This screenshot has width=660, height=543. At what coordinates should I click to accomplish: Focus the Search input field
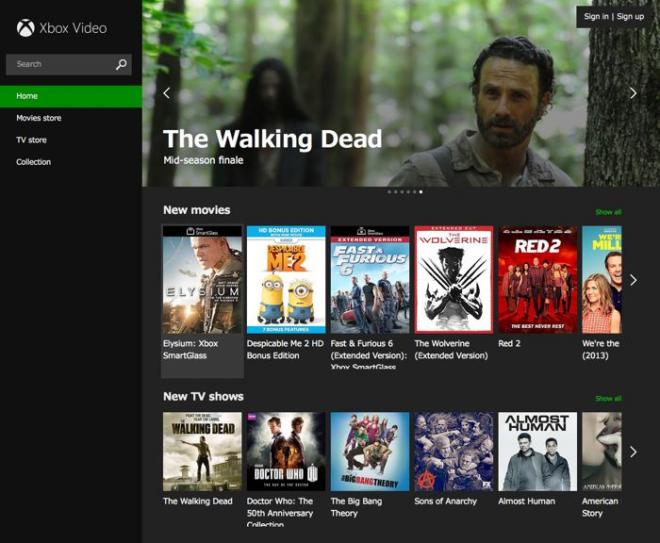pos(69,64)
